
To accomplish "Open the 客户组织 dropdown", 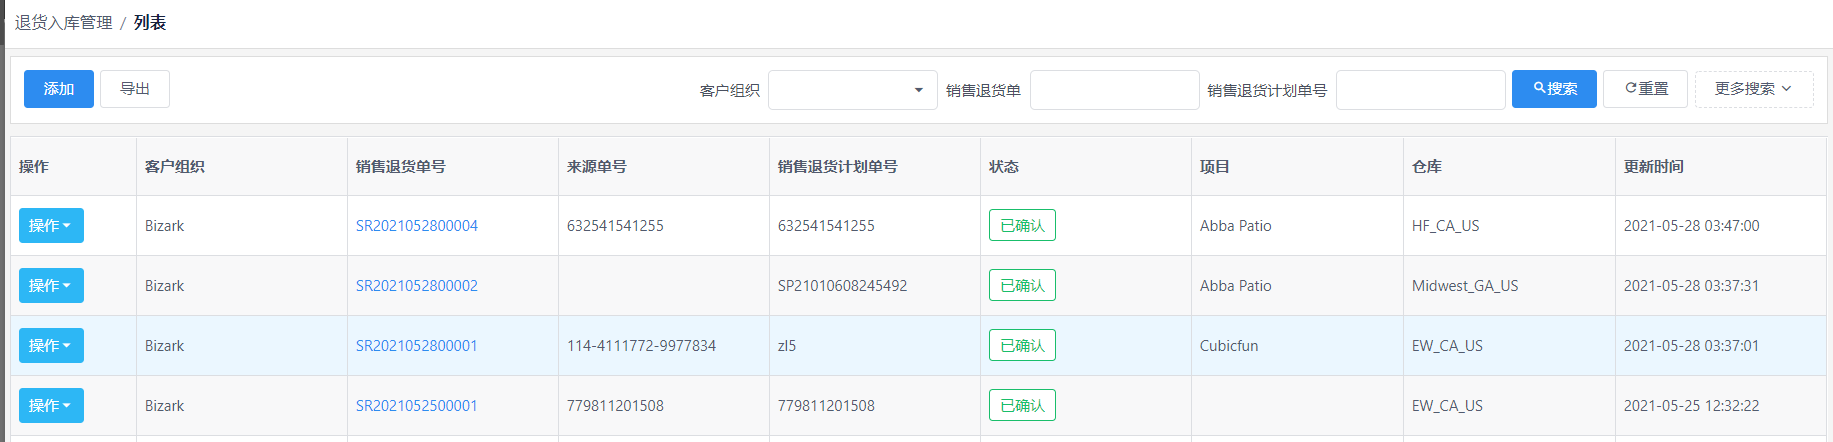I will (x=853, y=90).
